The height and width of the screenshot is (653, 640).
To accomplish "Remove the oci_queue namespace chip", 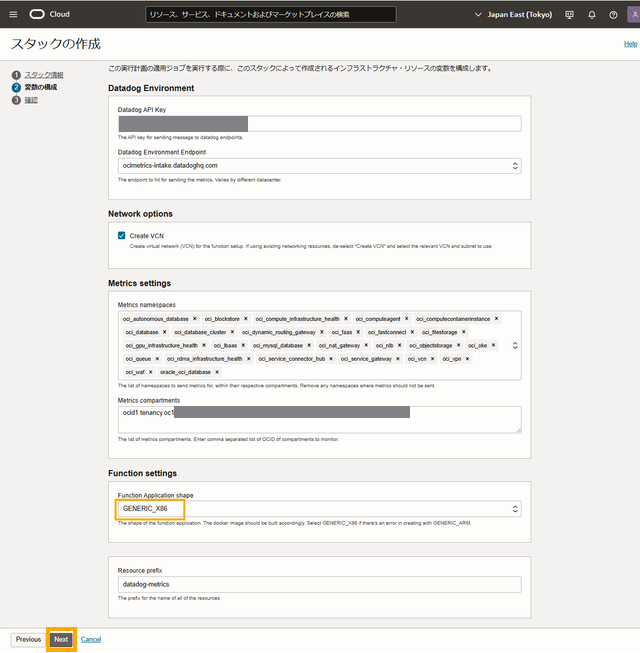I will click(x=157, y=359).
